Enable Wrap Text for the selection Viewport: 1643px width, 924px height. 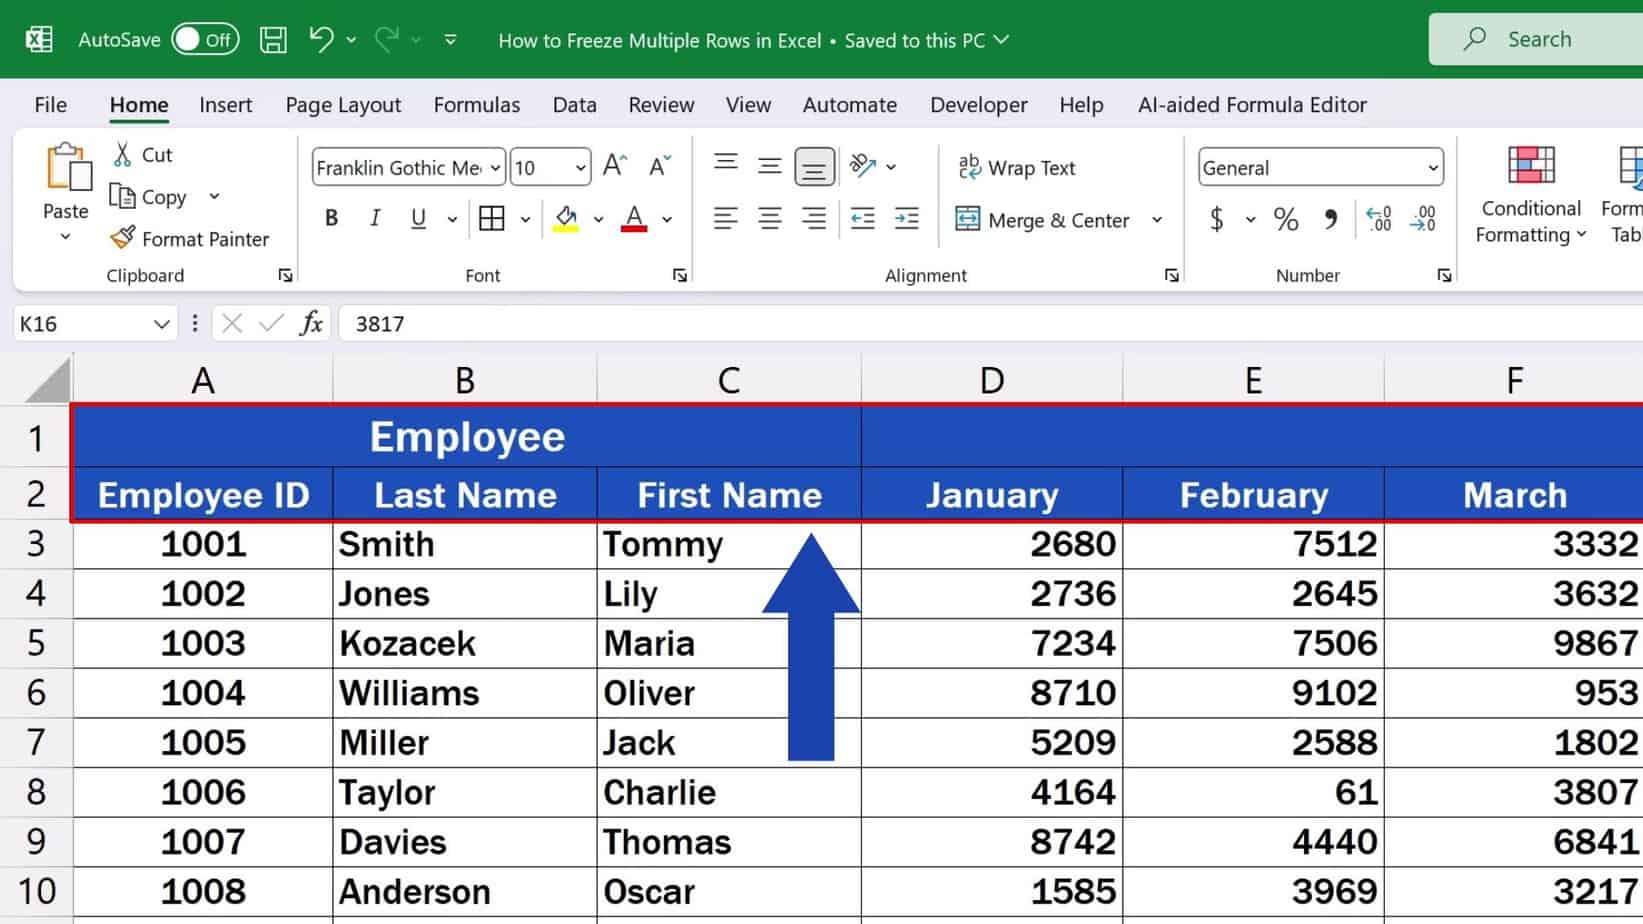1017,167
